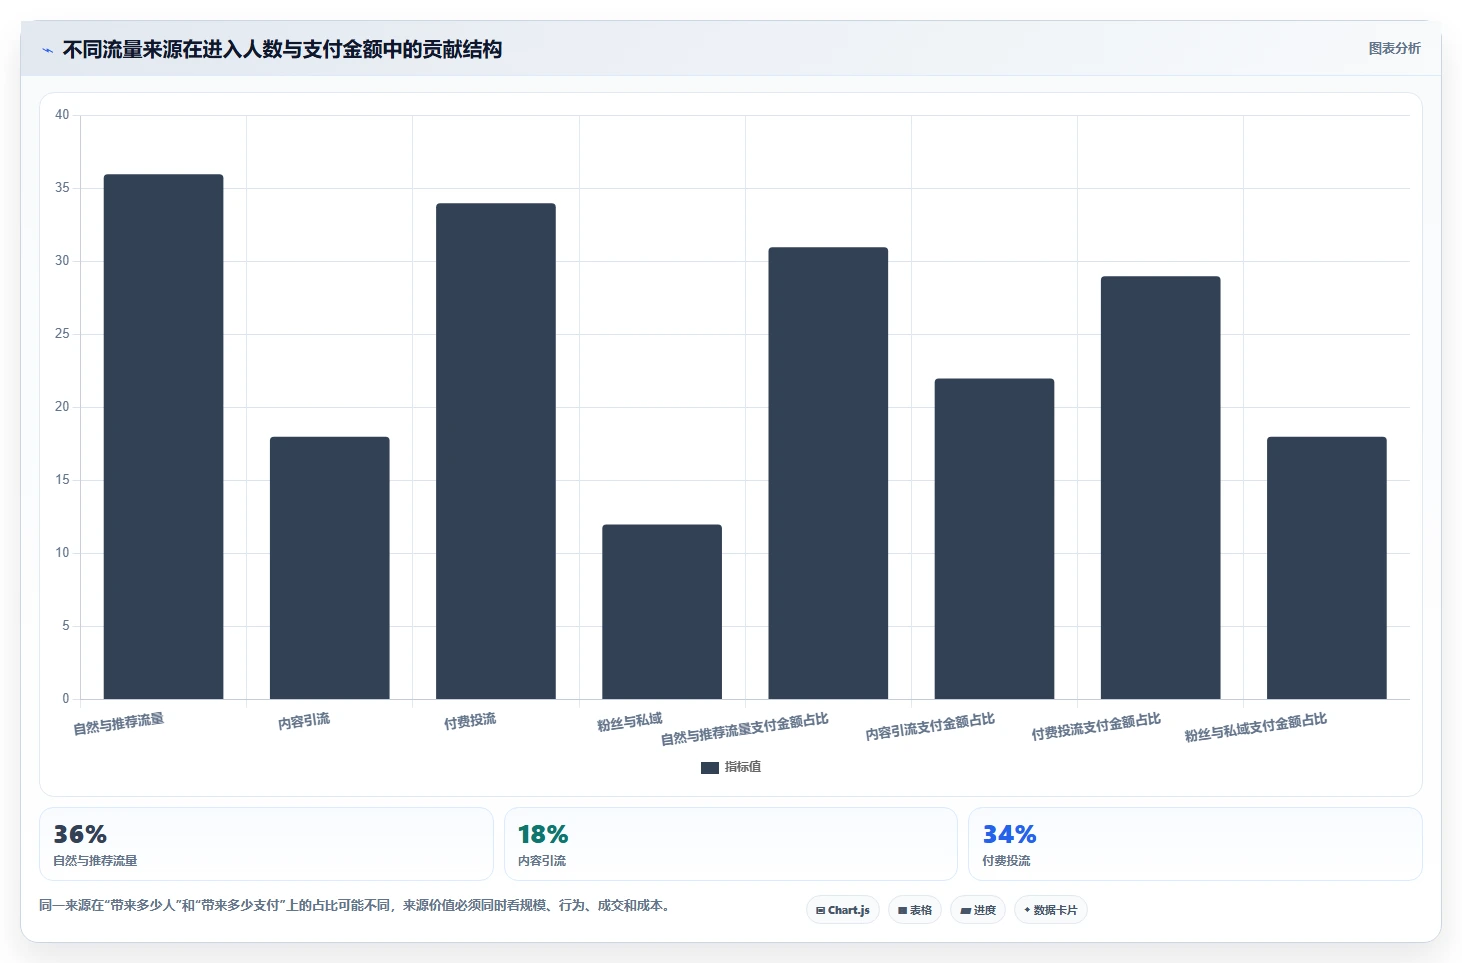Click the 粉丝与私域支付金额占比 bar
Screen dimensions: 1462x963
pos(1327,568)
